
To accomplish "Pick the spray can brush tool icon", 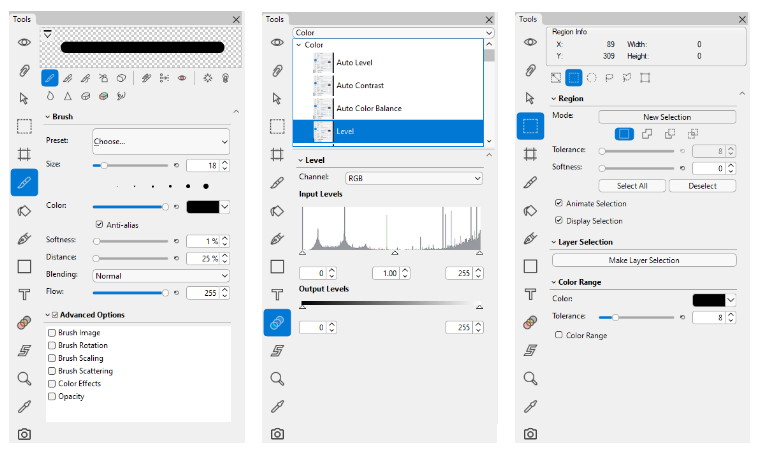I will (x=103, y=78).
